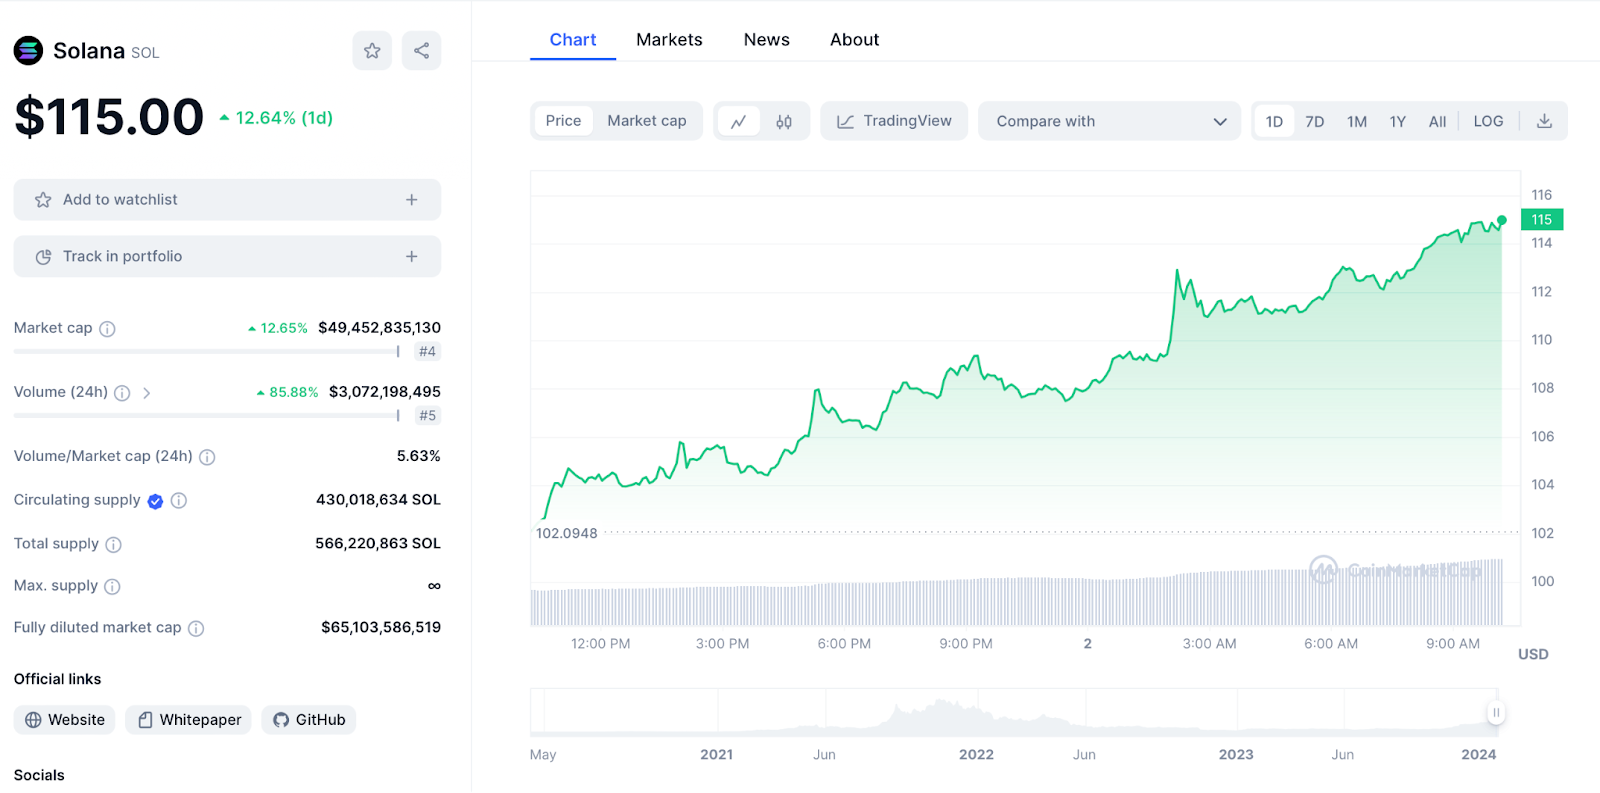Image resolution: width=1600 pixels, height=793 pixels.
Task: Expand Volume (24h) details chevron
Action: click(147, 393)
